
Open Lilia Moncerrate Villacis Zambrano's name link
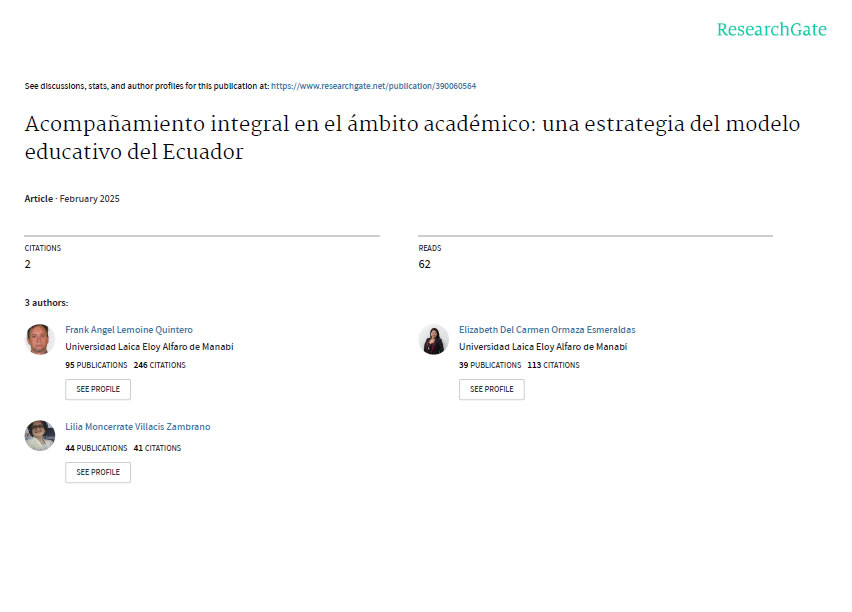coord(138,426)
